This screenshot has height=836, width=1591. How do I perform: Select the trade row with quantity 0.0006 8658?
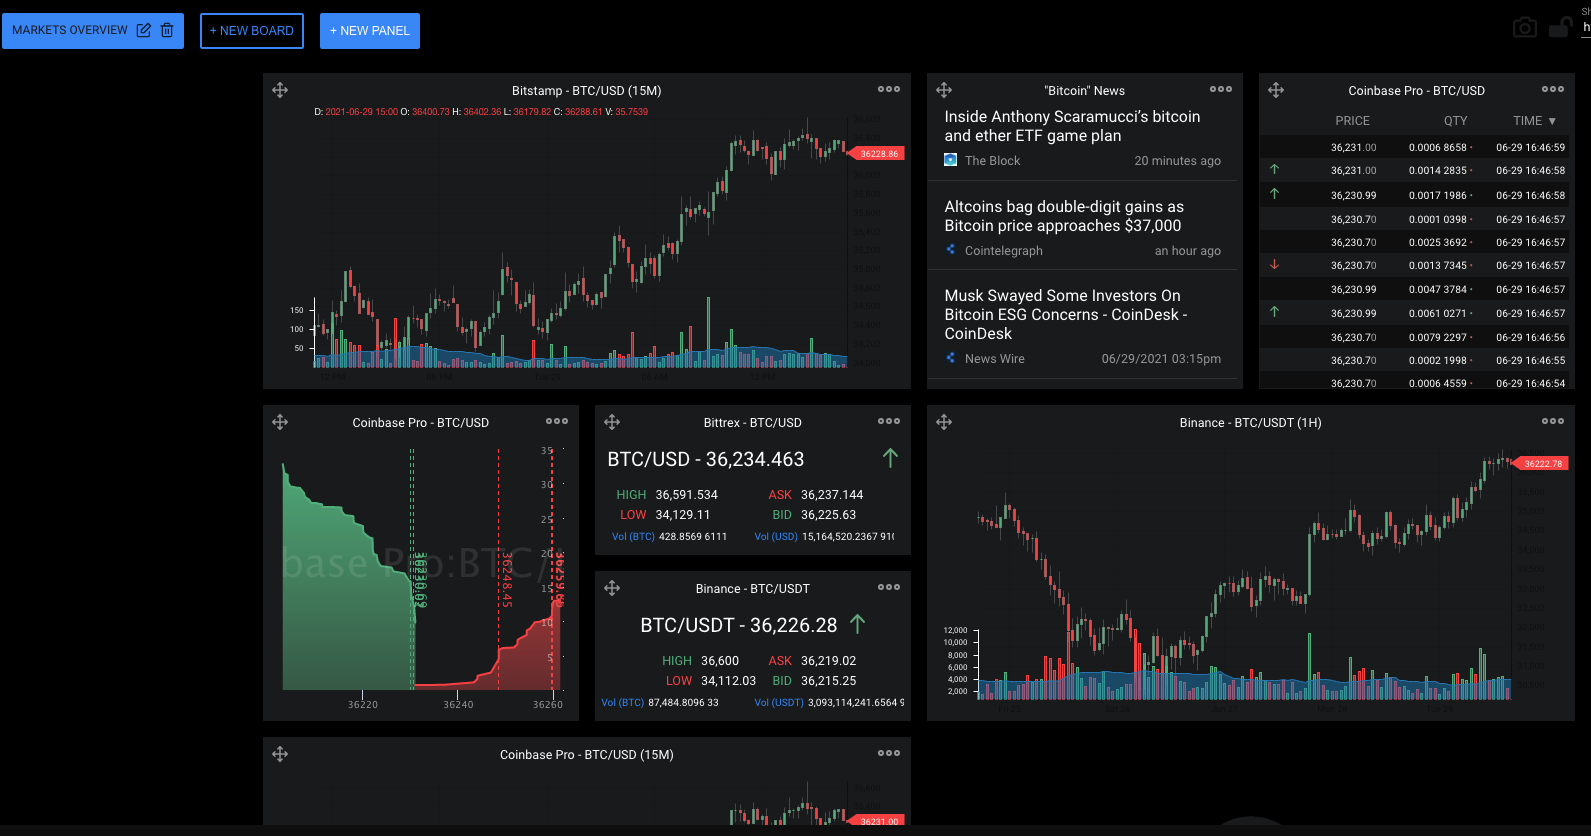(x=1414, y=147)
